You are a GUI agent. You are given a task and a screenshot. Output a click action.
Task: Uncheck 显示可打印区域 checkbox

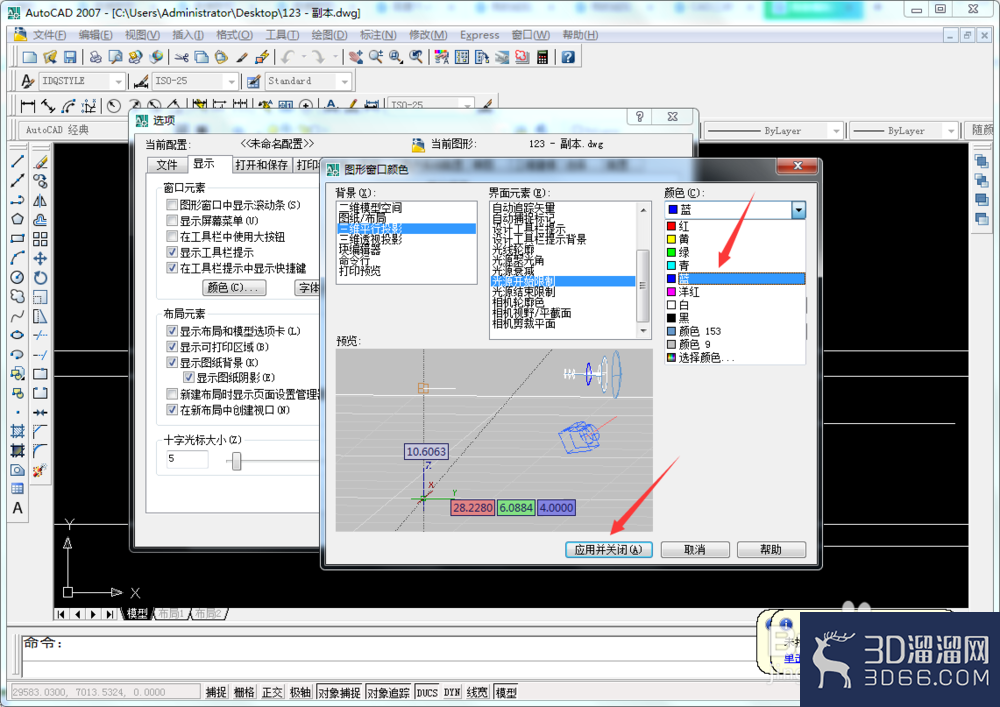point(171,347)
